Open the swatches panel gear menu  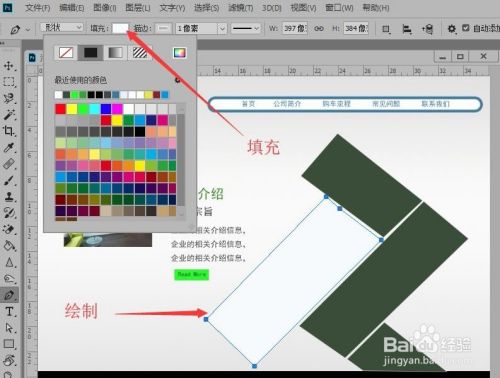[x=177, y=80]
